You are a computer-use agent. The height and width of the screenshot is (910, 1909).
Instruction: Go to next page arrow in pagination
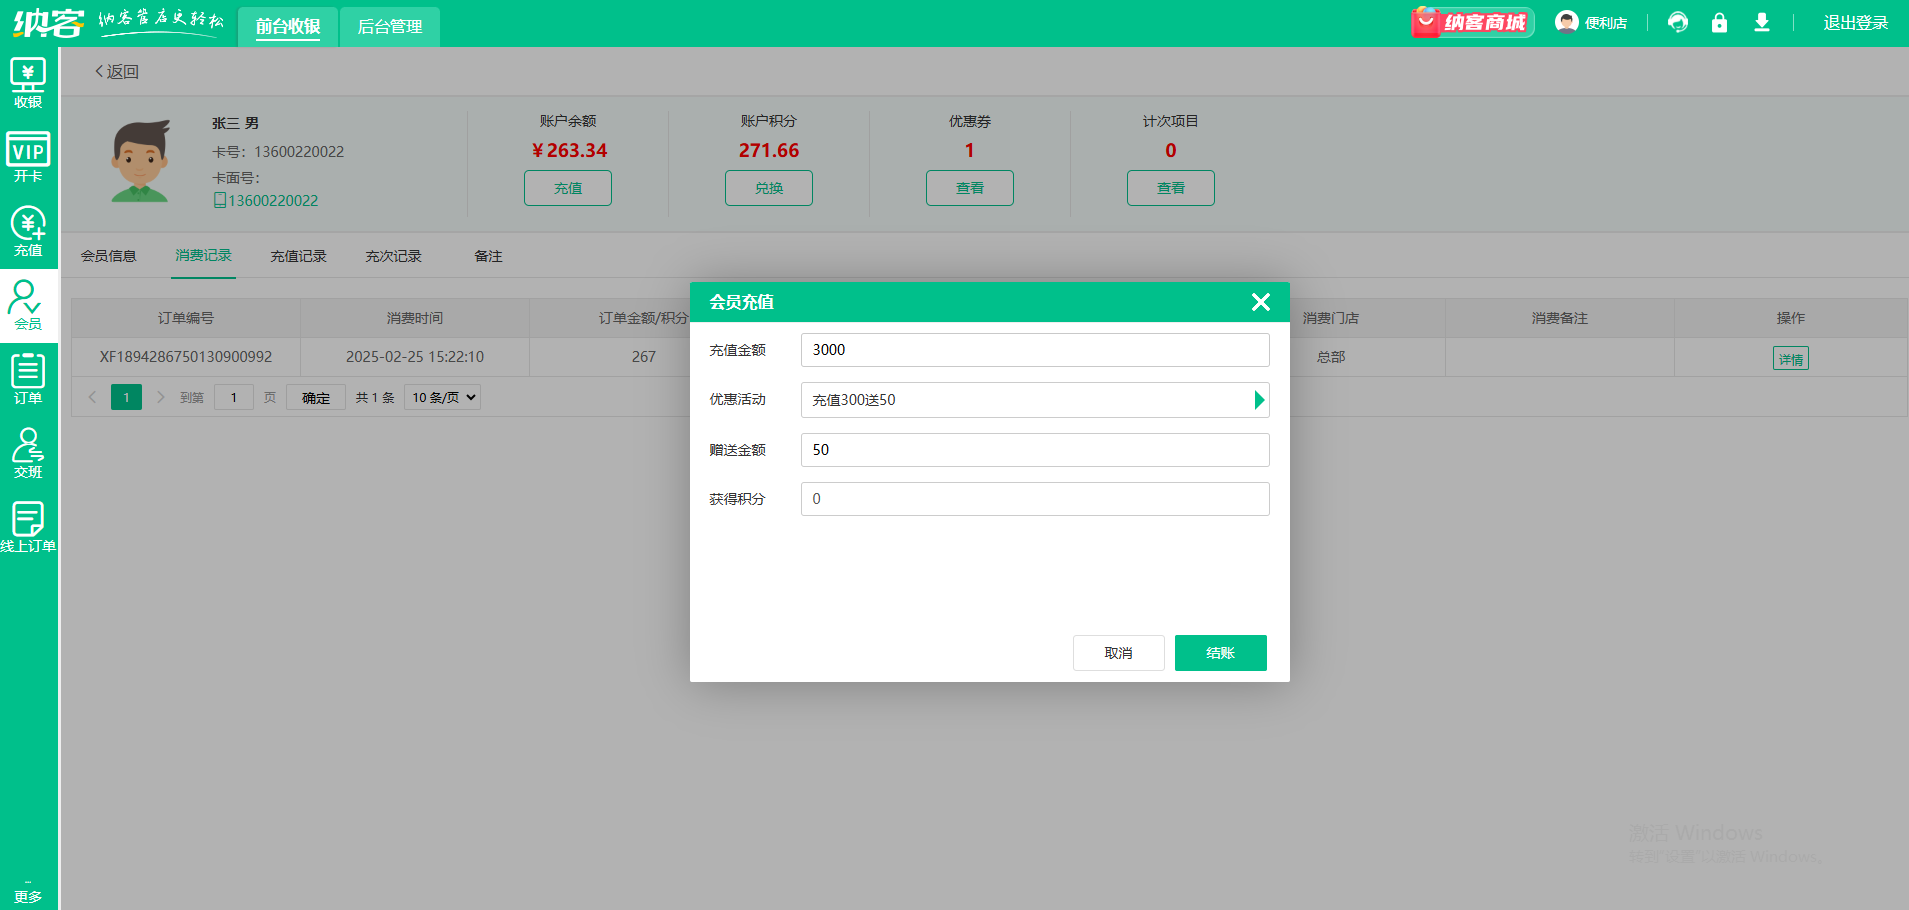pos(160,397)
